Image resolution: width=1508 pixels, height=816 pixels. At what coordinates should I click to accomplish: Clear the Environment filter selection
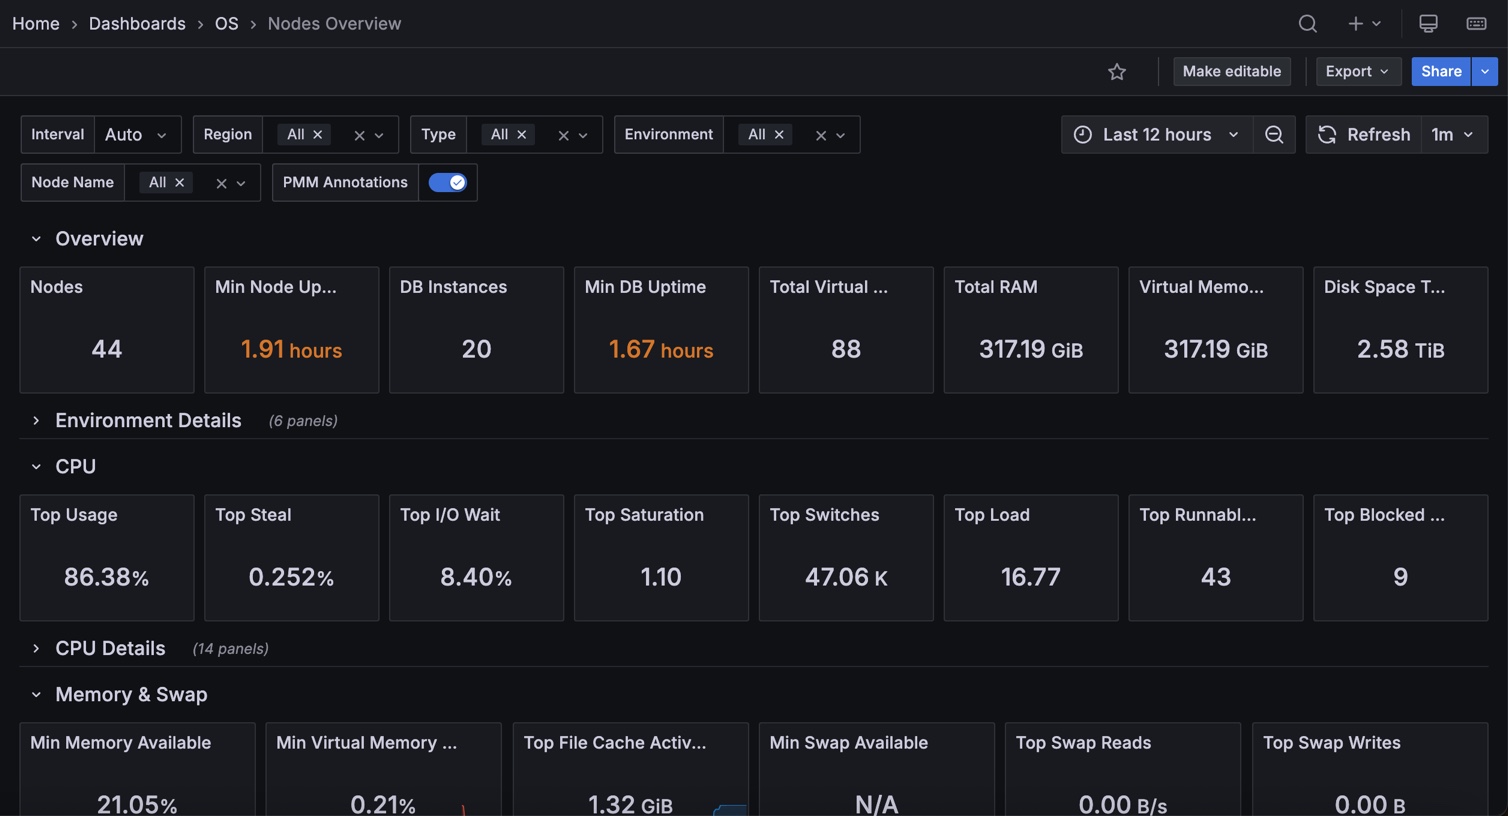[x=820, y=135]
